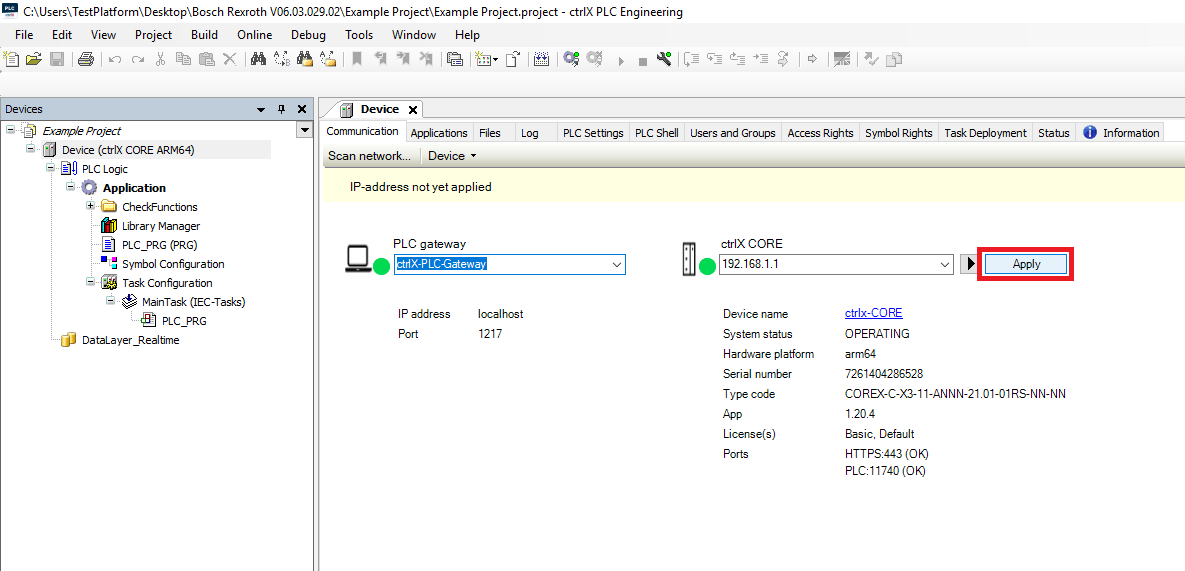Open the Online menu
Image resolution: width=1185 pixels, height=571 pixels.
click(254, 34)
